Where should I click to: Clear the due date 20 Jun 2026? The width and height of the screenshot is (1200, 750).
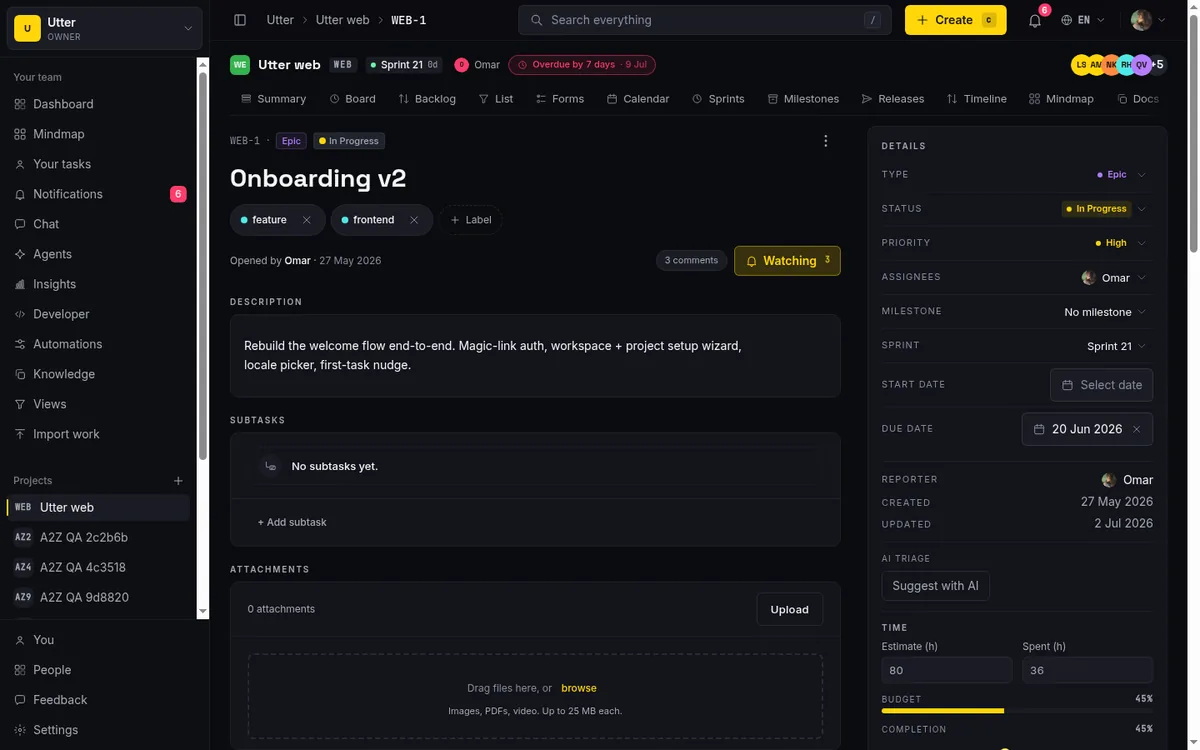[1136, 429]
